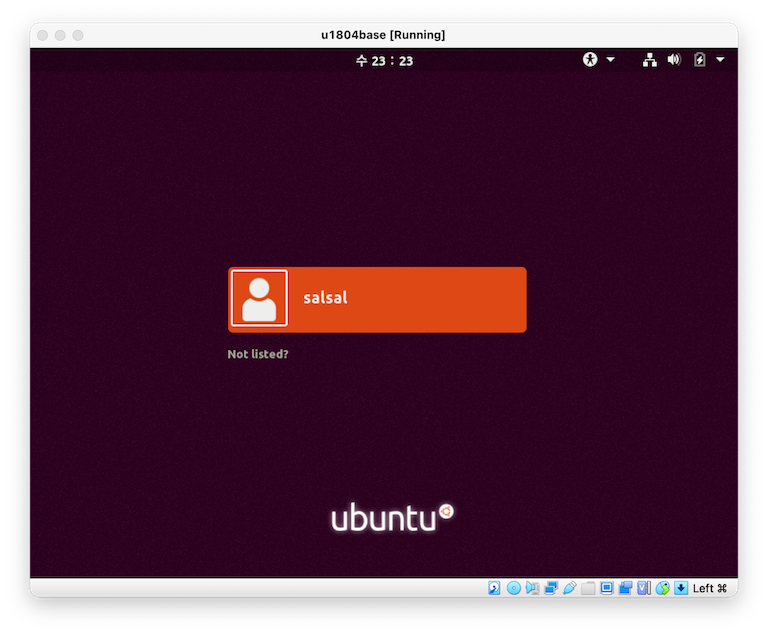The image size is (768, 634).
Task: Click the shared folders icon in VirtualBox status bar
Action: coord(588,588)
